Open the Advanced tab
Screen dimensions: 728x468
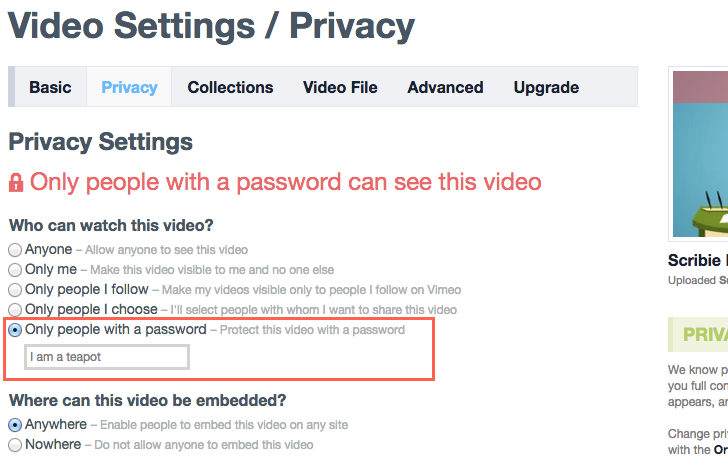pos(445,87)
